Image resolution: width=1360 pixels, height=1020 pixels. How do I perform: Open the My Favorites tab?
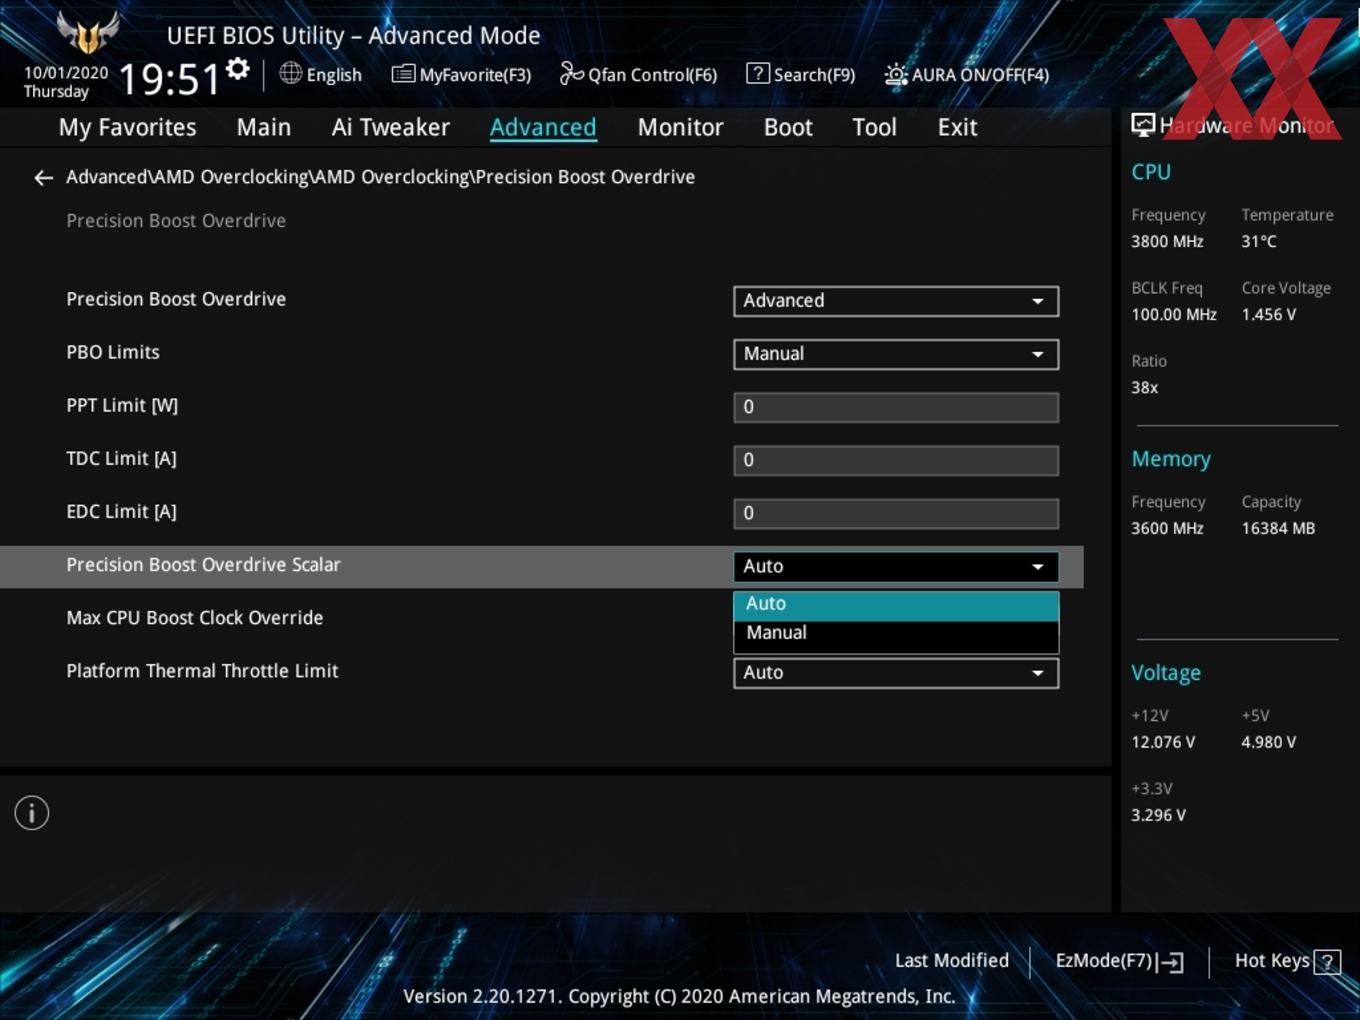[127, 127]
